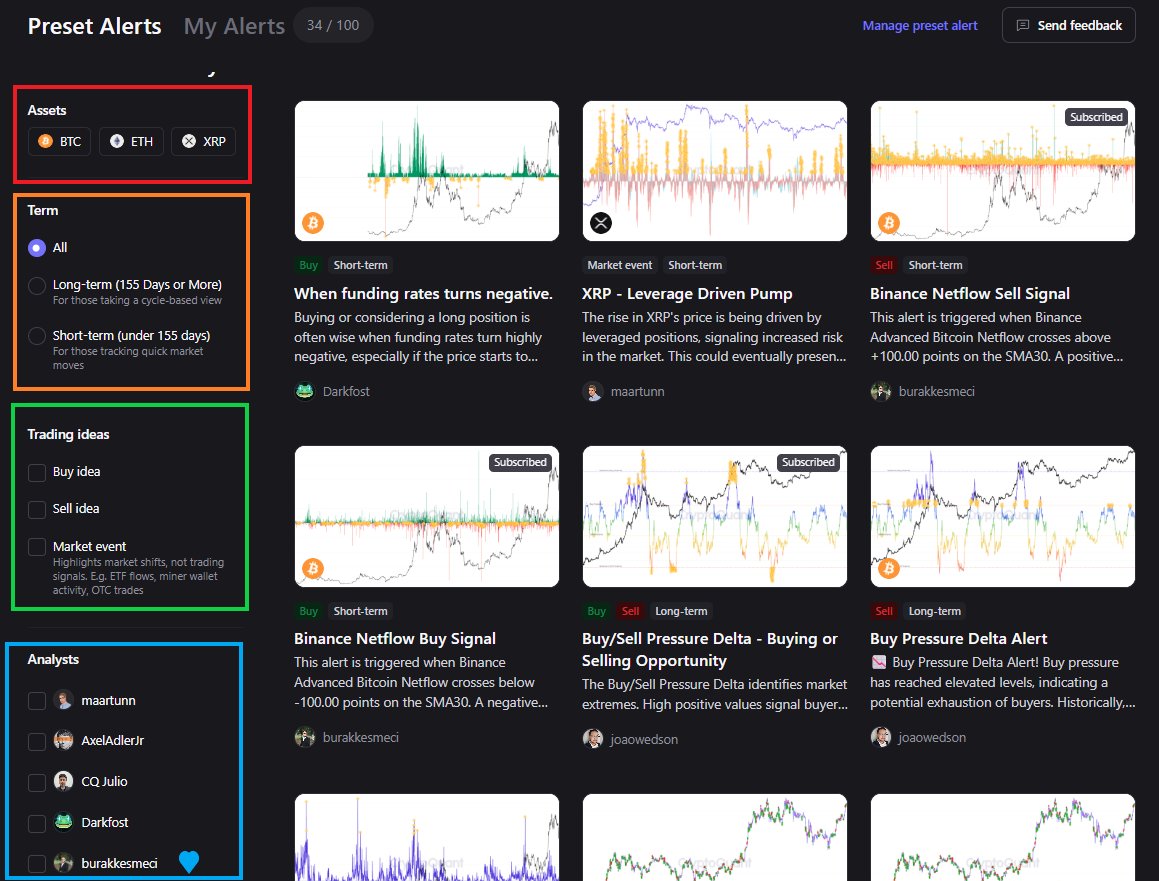Image resolution: width=1159 pixels, height=881 pixels.
Task: Click joaowedson avatar under Buy Pressure Delta Alert
Action: (880, 737)
